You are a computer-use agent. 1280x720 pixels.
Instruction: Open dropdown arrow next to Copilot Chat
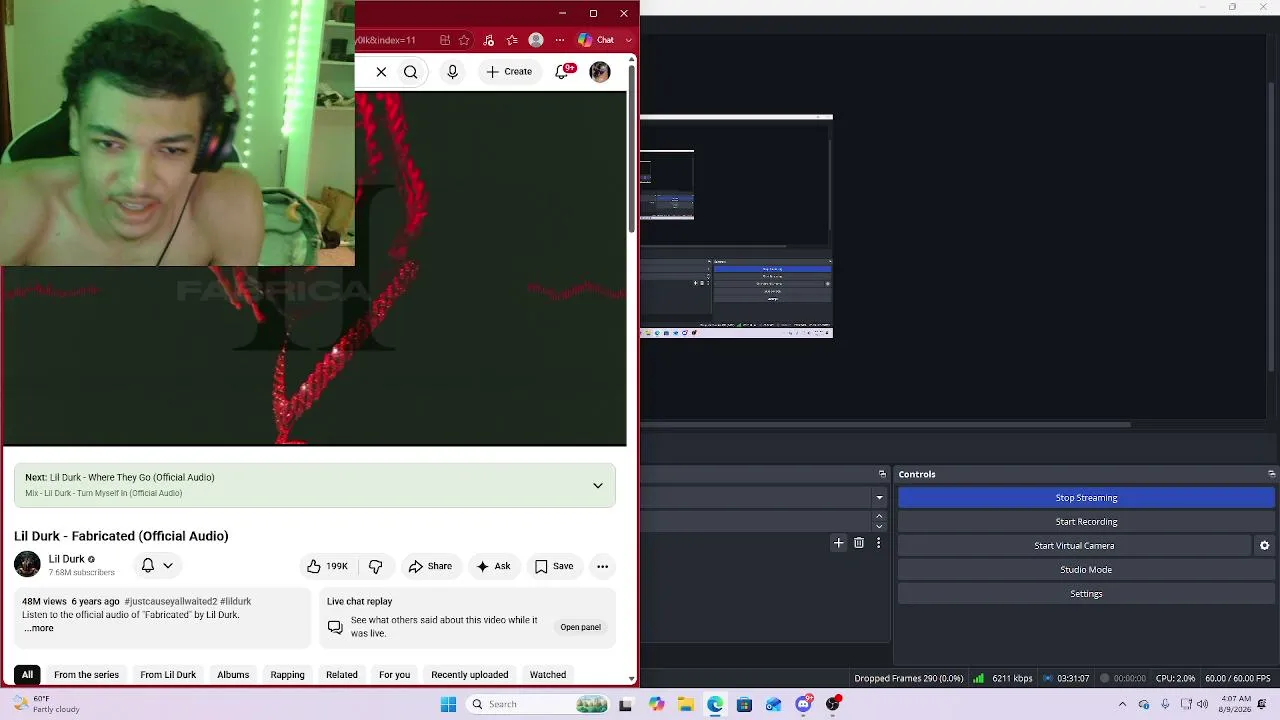(629, 41)
